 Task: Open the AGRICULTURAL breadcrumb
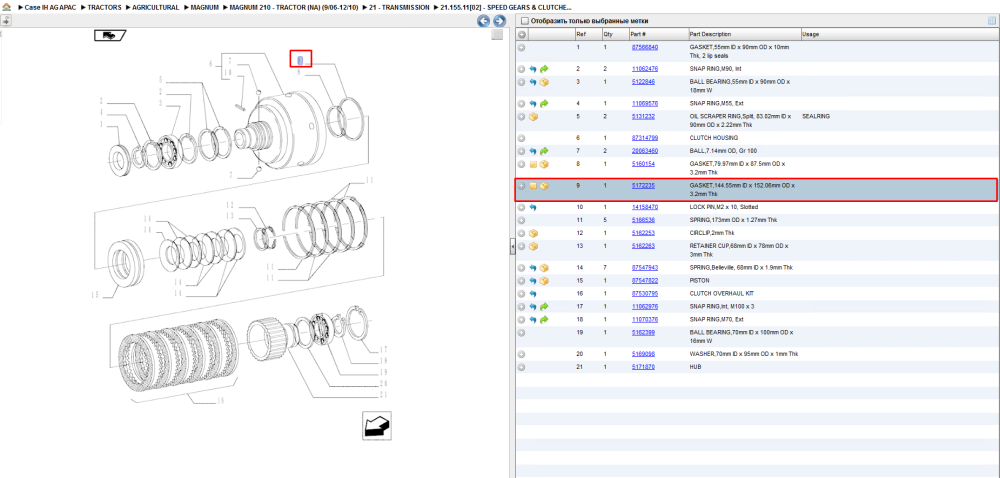point(156,7)
